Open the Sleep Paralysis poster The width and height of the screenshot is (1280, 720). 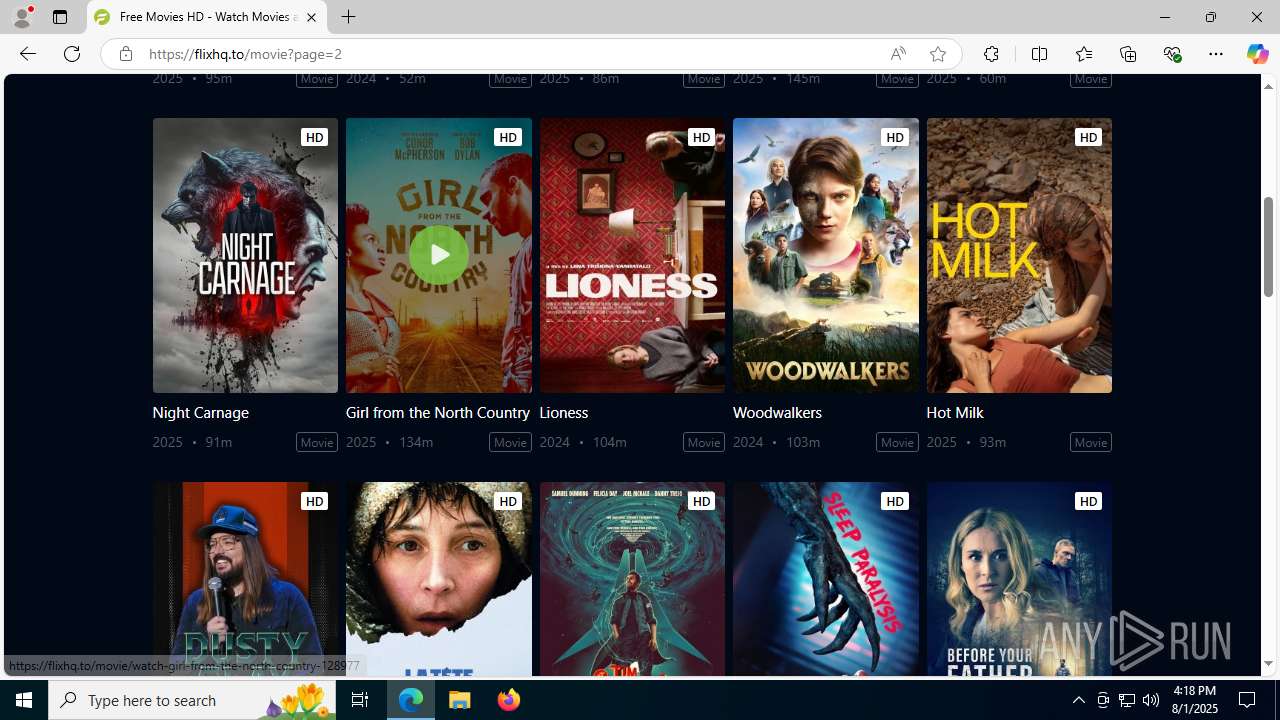point(825,579)
